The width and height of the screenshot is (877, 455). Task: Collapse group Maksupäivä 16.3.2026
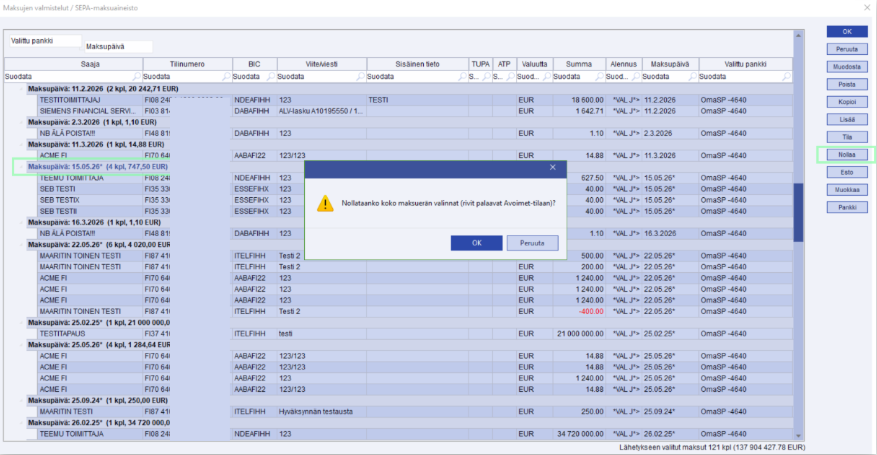pos(22,222)
